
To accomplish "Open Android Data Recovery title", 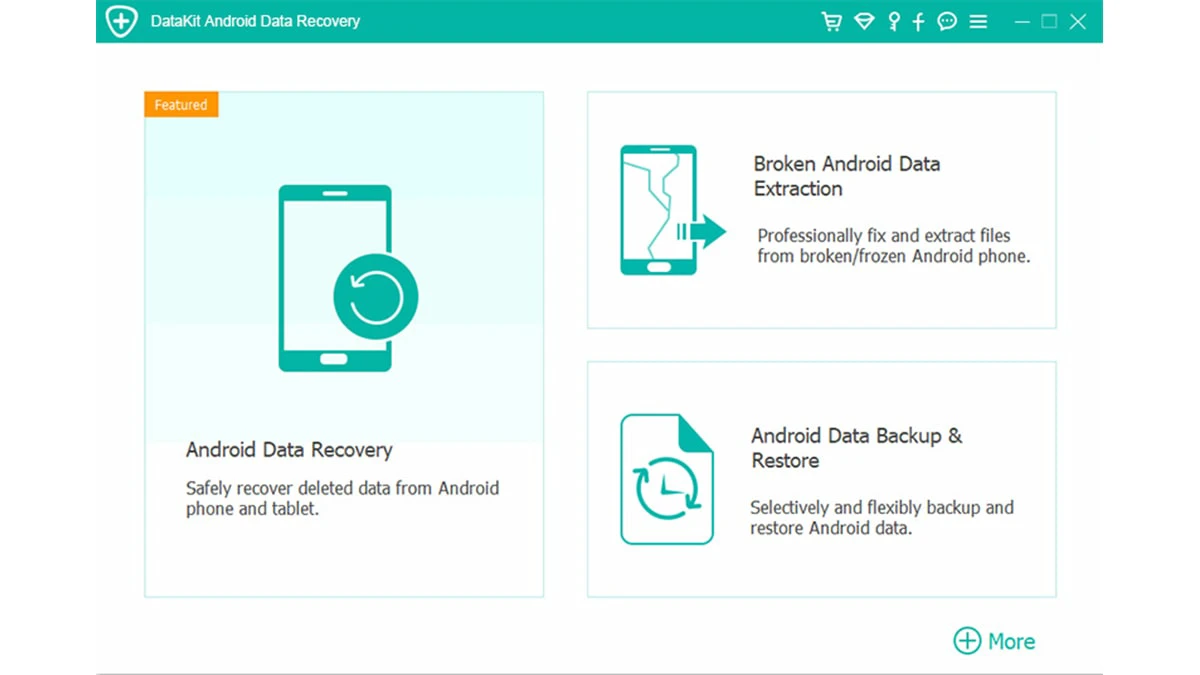I will pyautogui.click(x=289, y=450).
